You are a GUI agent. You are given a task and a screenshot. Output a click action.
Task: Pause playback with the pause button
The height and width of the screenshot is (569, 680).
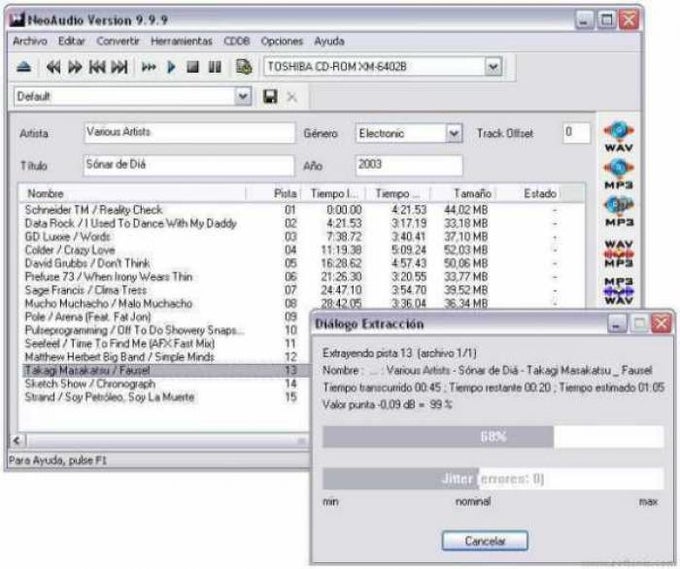pos(215,67)
